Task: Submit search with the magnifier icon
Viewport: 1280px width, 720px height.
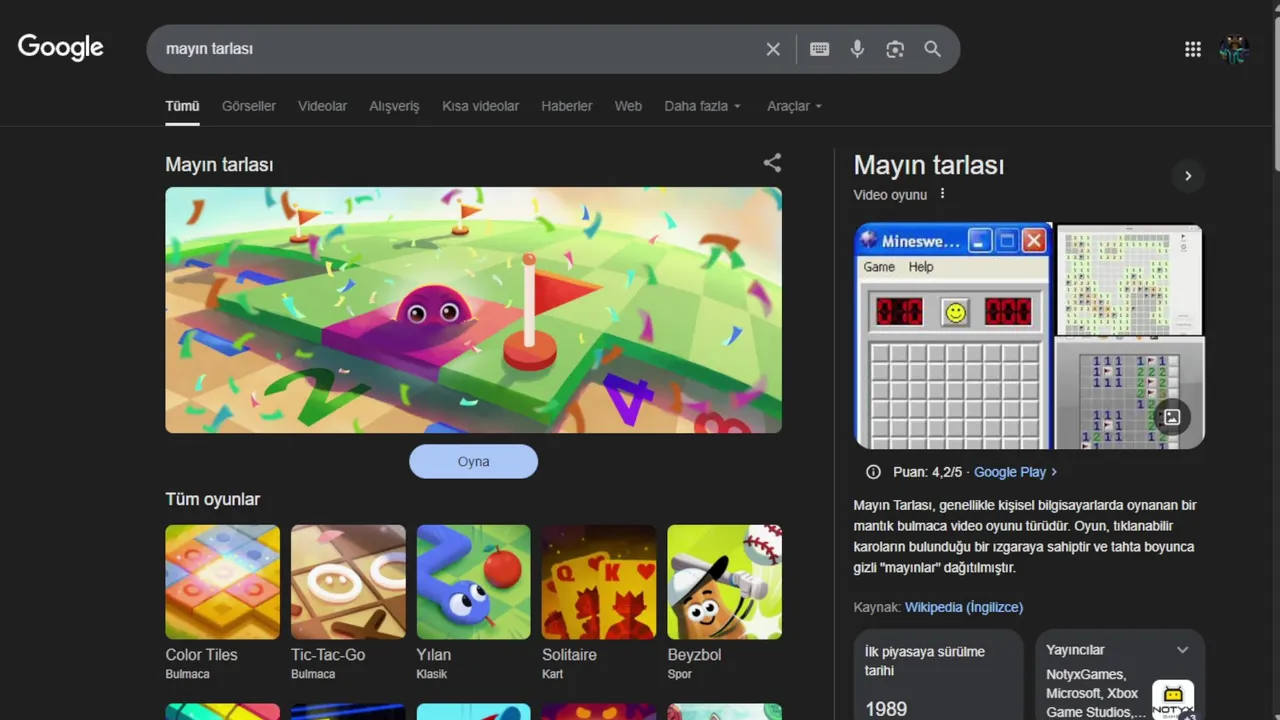Action: coord(933,49)
